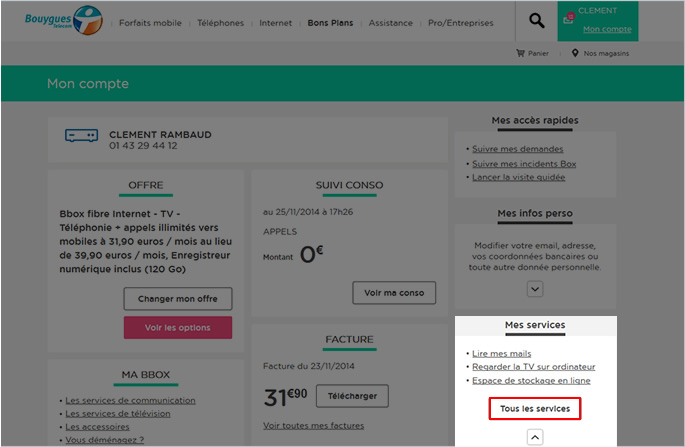Click the APPELS label
This screenshot has height=447, width=685.
tap(280, 232)
